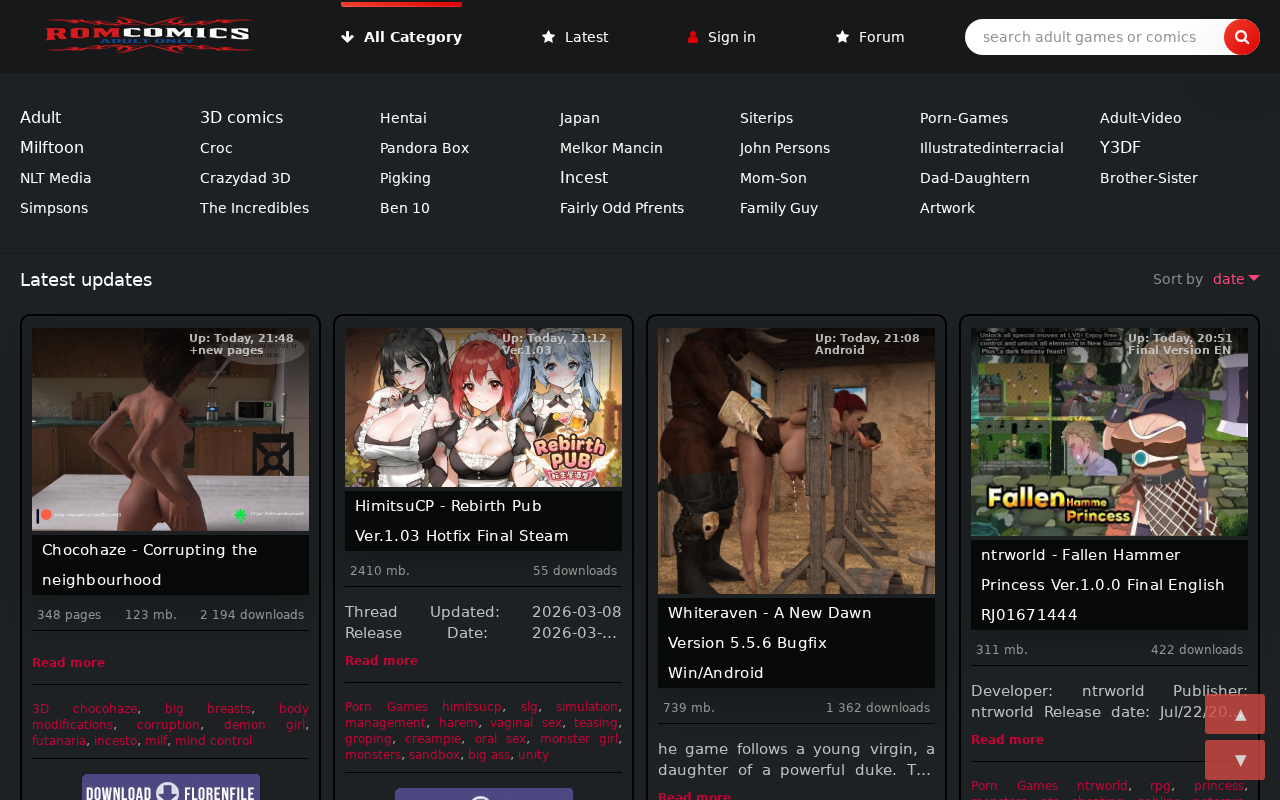
Task: Click the Download Florenfile button
Action: [171, 788]
